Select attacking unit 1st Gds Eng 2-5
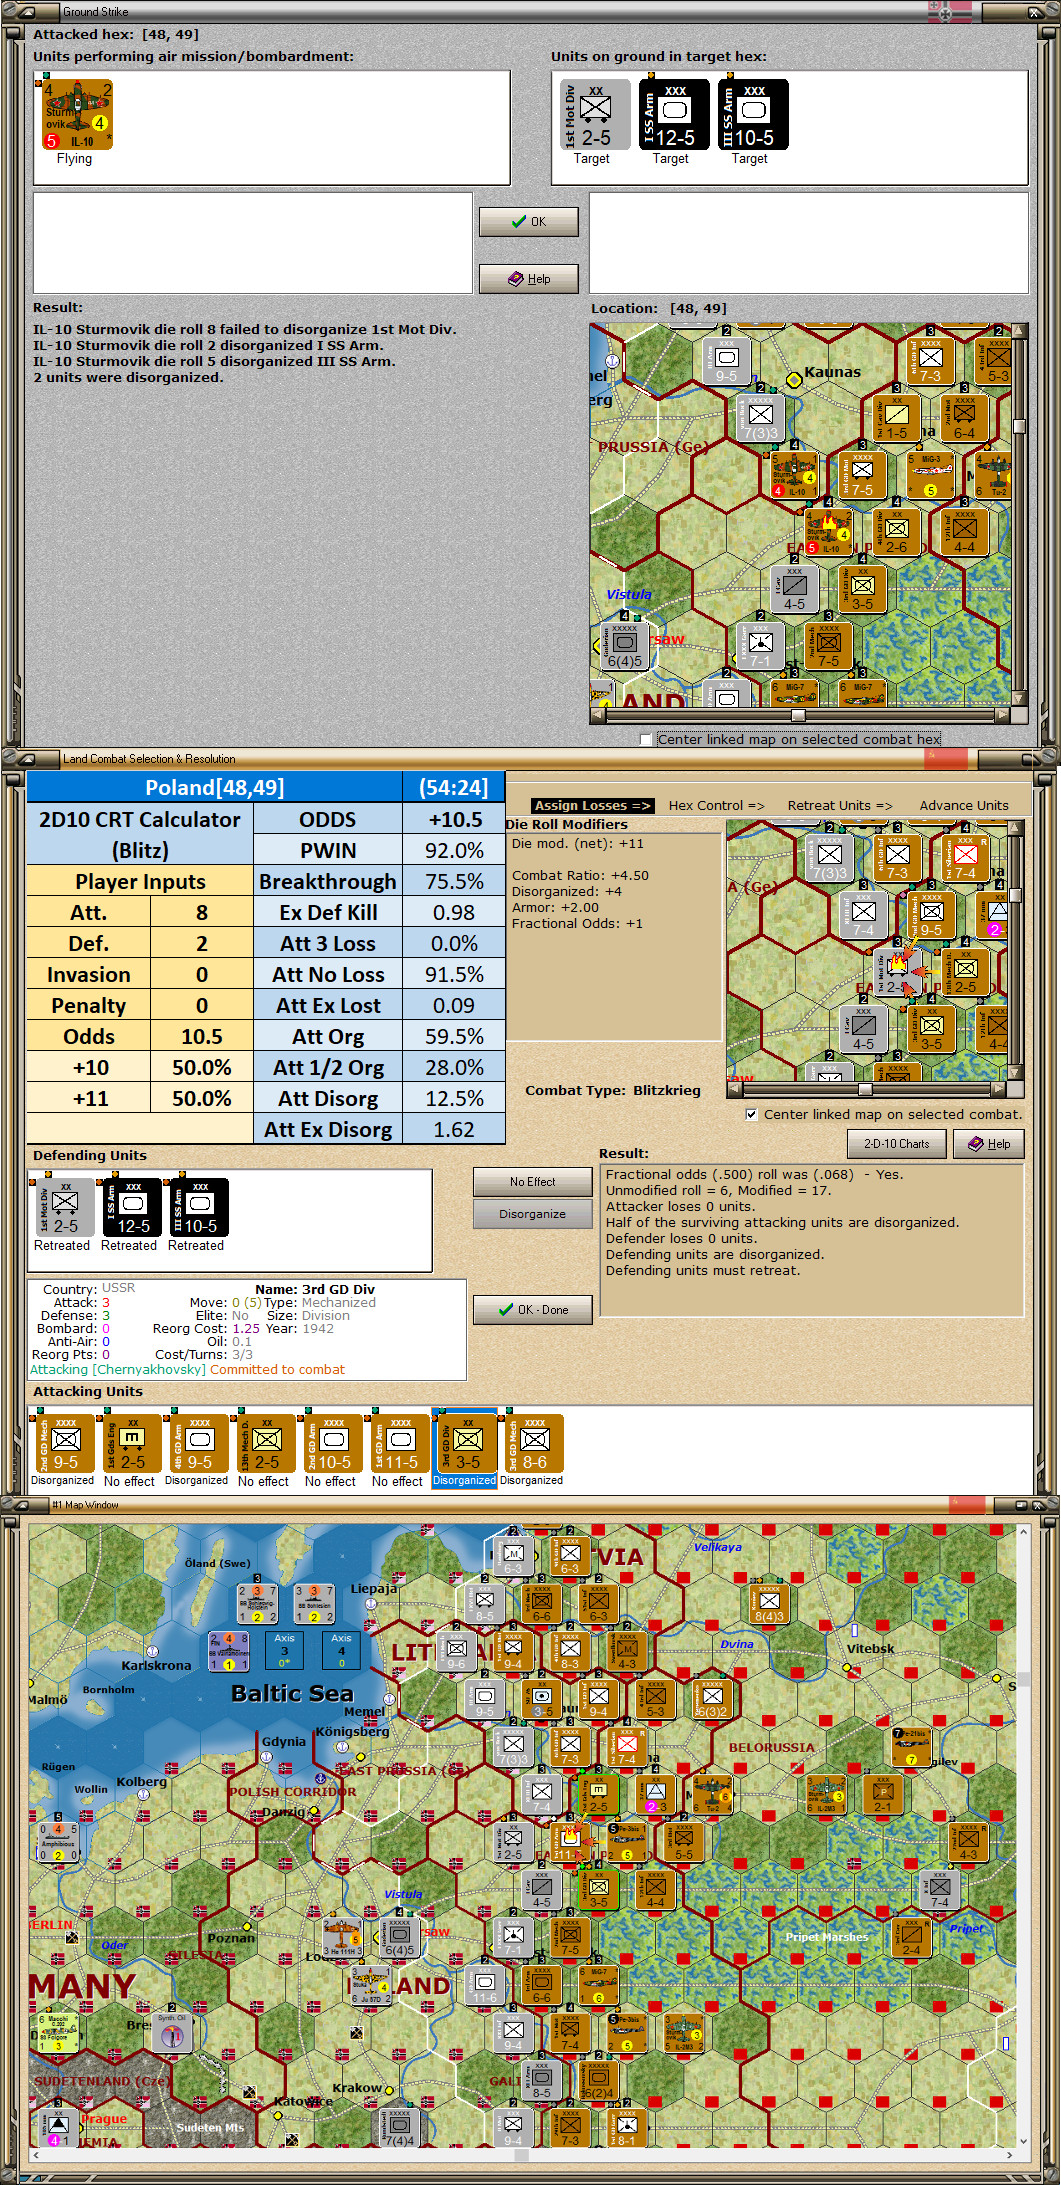Viewport: 1061px width, 2185px height. (132, 1442)
